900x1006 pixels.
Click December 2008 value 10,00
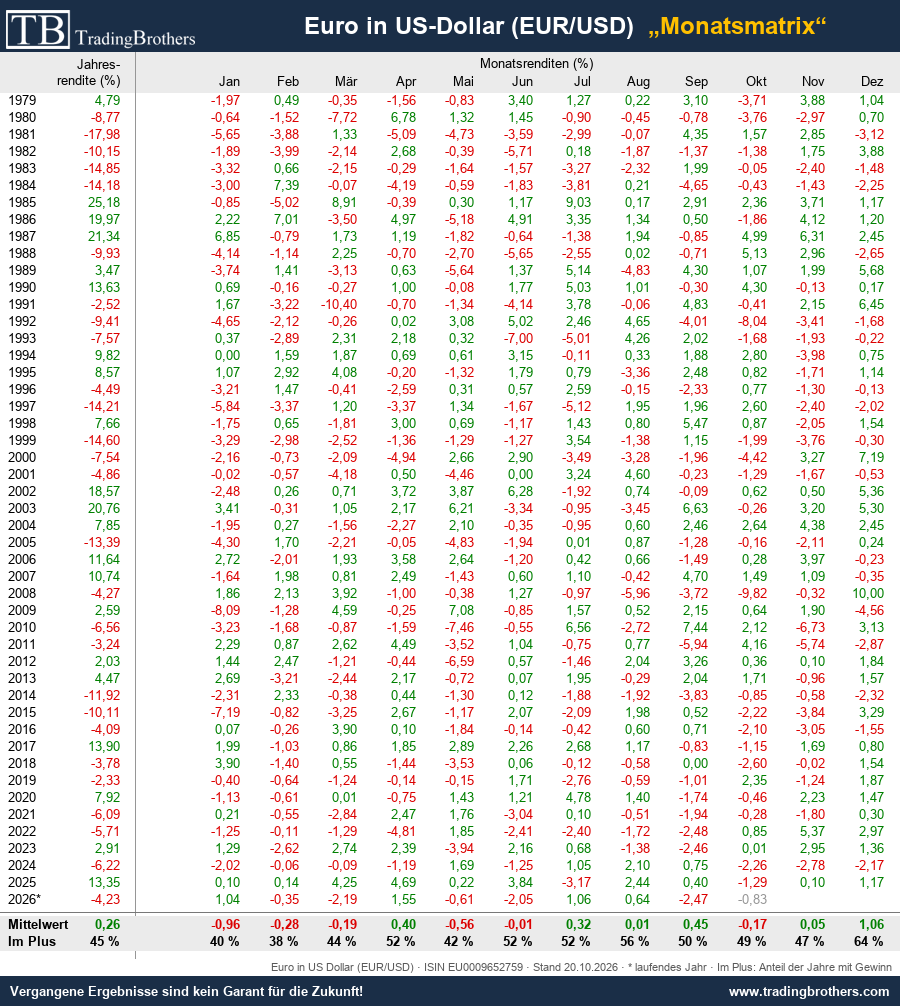[x=868, y=593]
